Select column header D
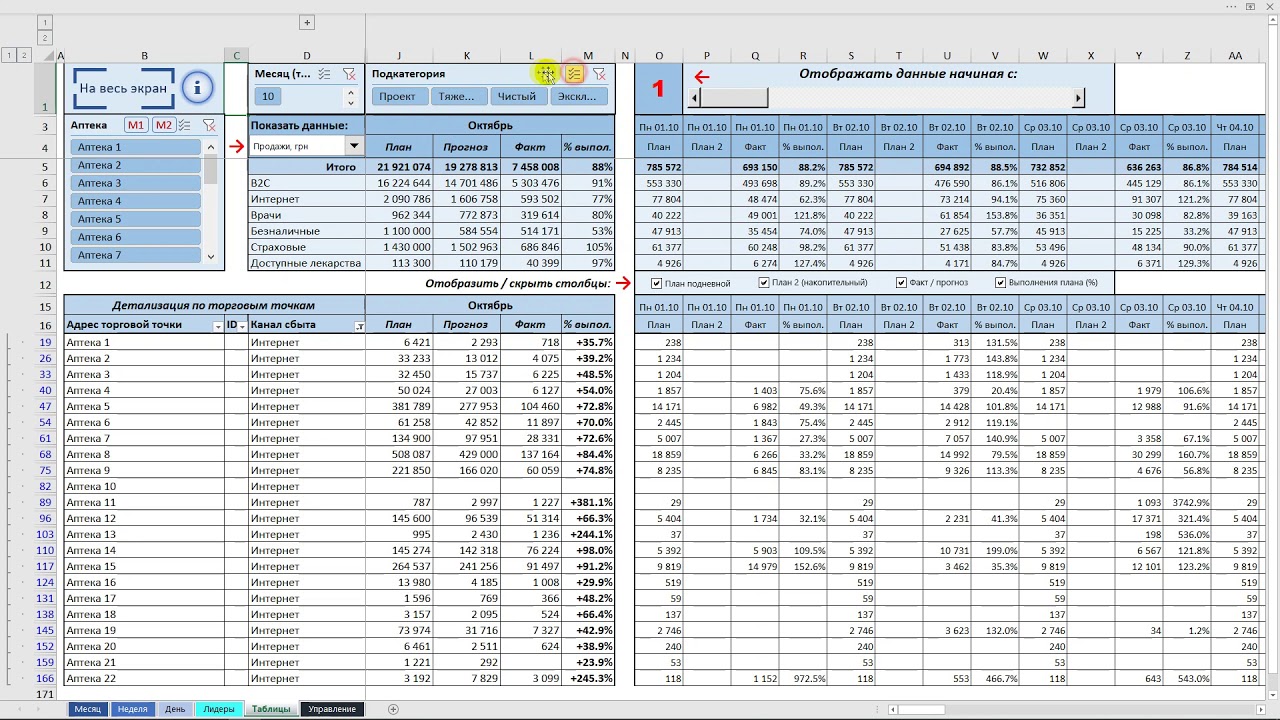 click(x=306, y=56)
